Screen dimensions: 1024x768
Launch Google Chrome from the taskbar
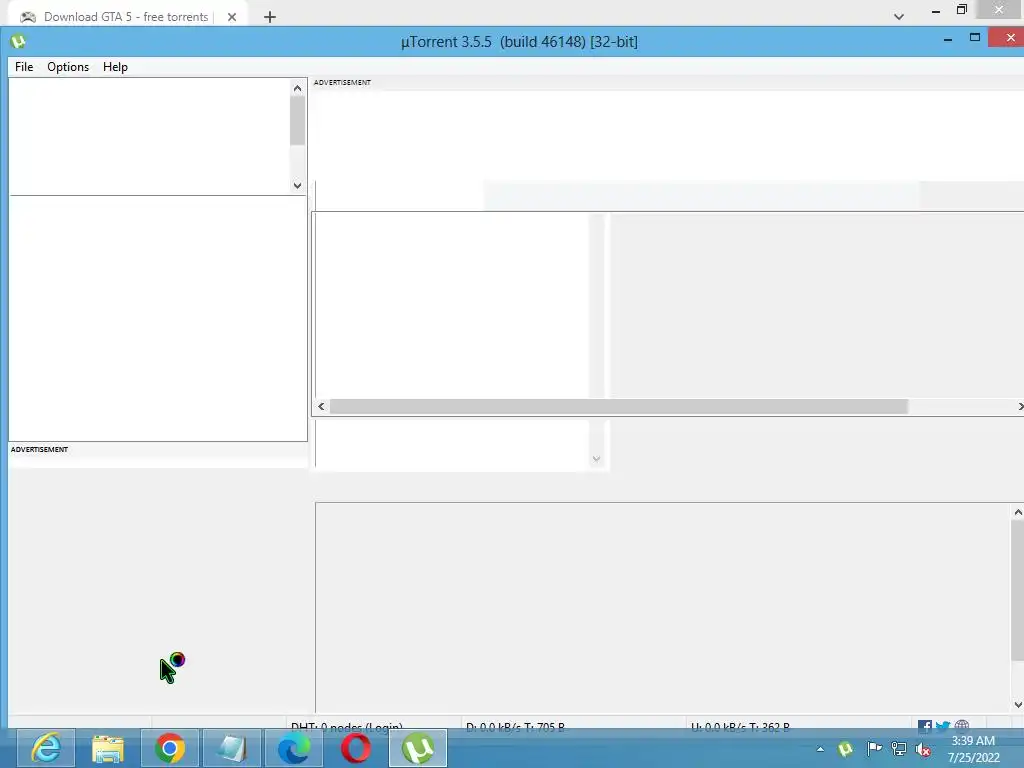pyautogui.click(x=170, y=748)
